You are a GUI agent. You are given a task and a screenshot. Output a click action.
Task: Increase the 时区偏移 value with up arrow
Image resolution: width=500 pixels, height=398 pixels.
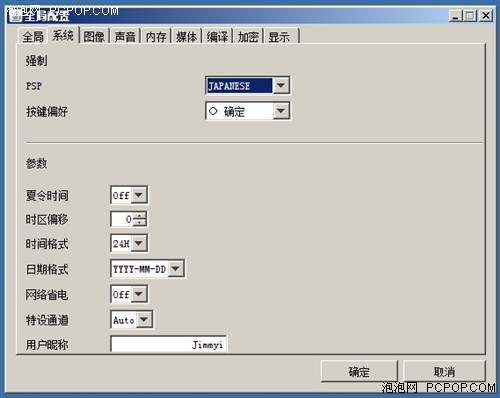coord(140,215)
